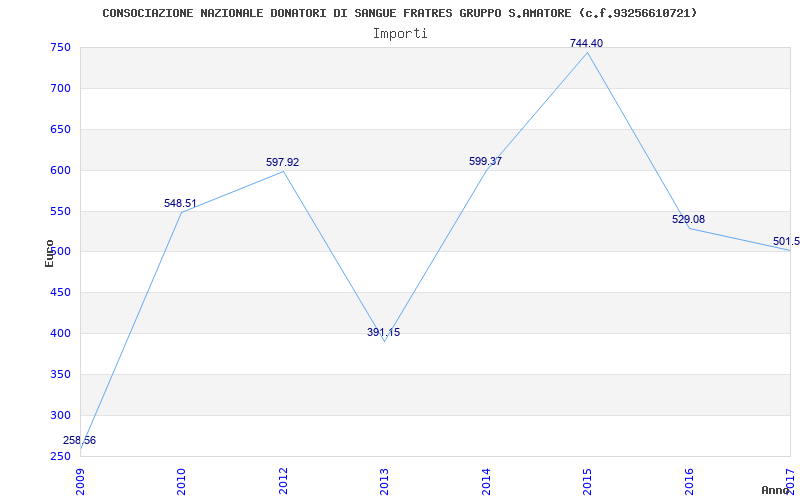
Task: Click the 2014 x-axis year label
Action: [486, 482]
